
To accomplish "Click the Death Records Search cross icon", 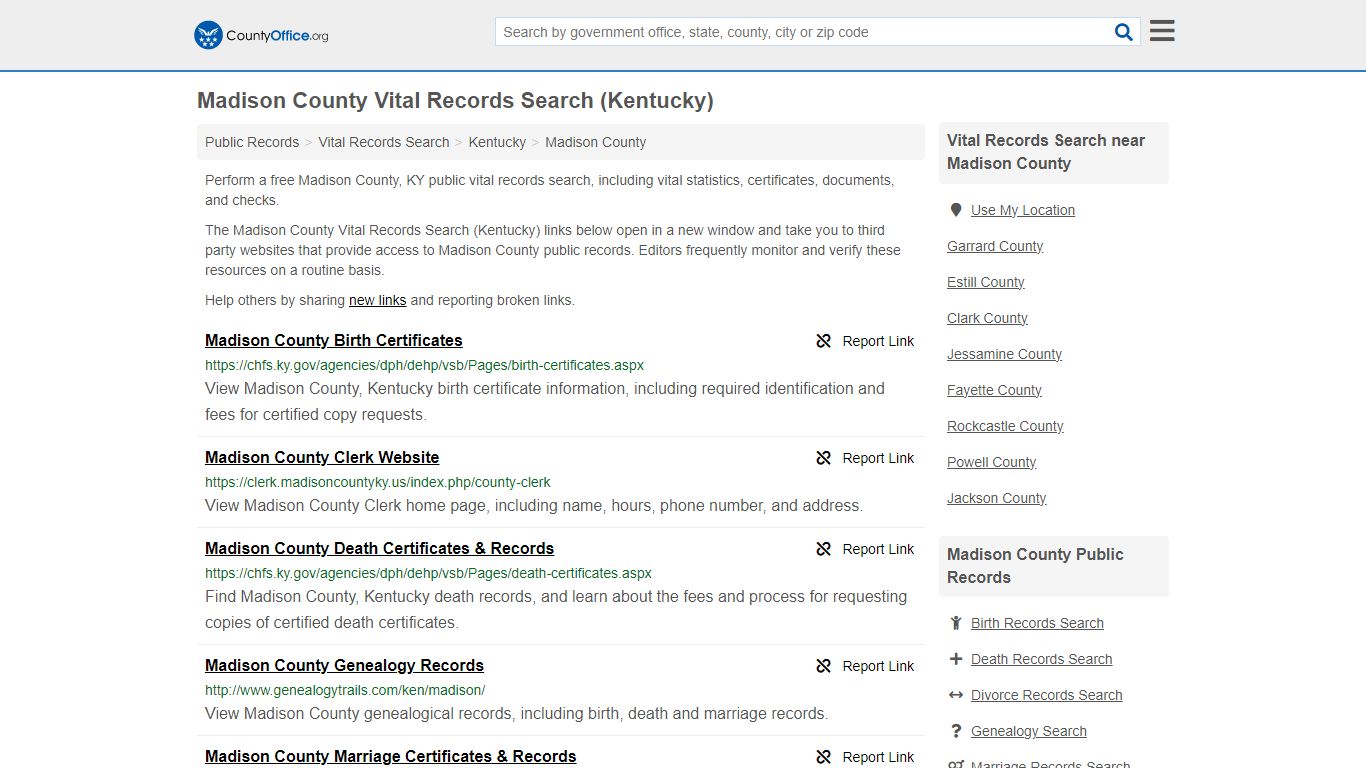I will coord(956,659).
